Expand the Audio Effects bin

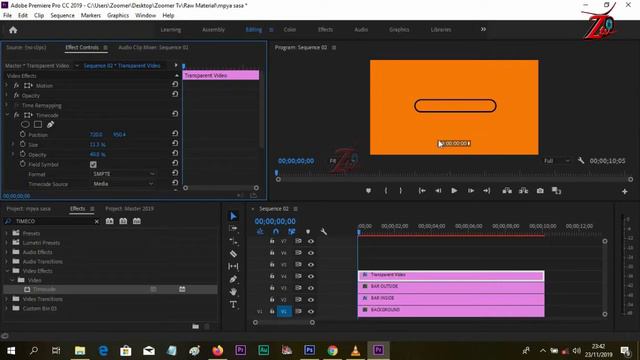click(x=6, y=252)
